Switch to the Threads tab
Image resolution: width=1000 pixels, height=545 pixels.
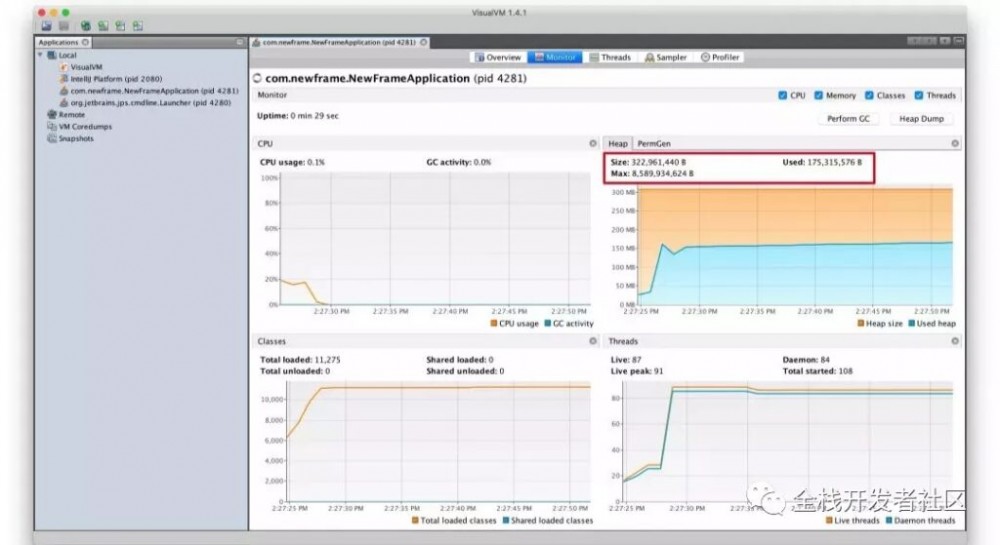[610, 57]
